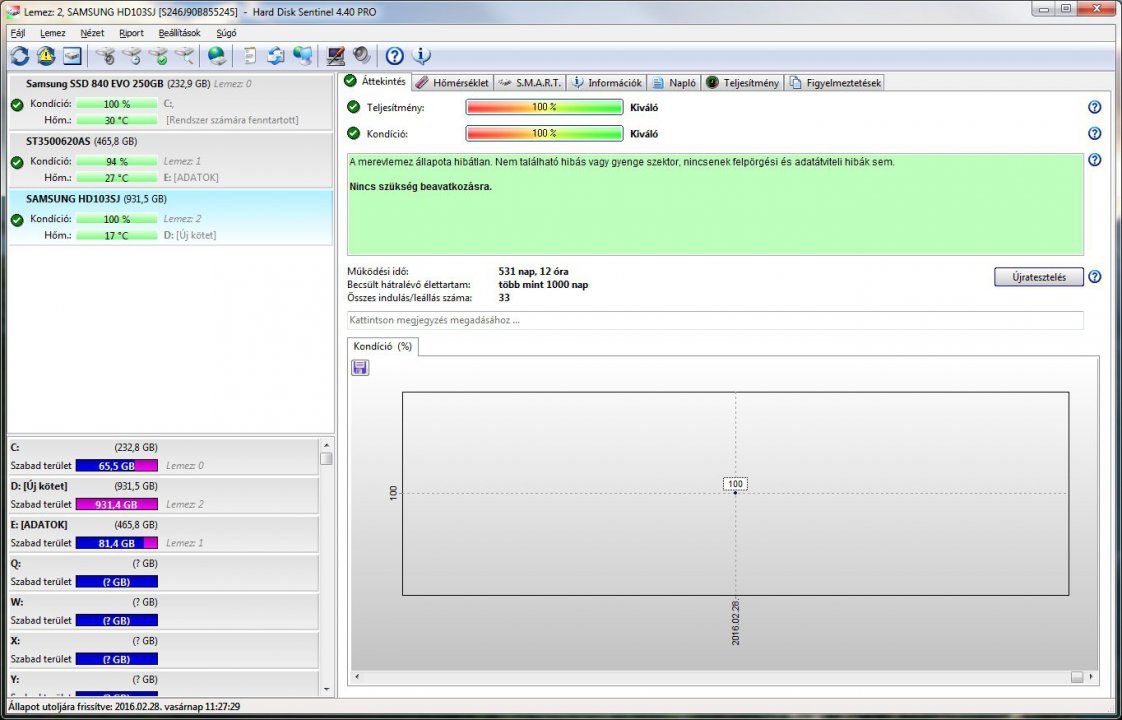Click green check icon of Samsung SSD 840 EVO
Viewport: 1122px width, 720px height.
coord(17,104)
